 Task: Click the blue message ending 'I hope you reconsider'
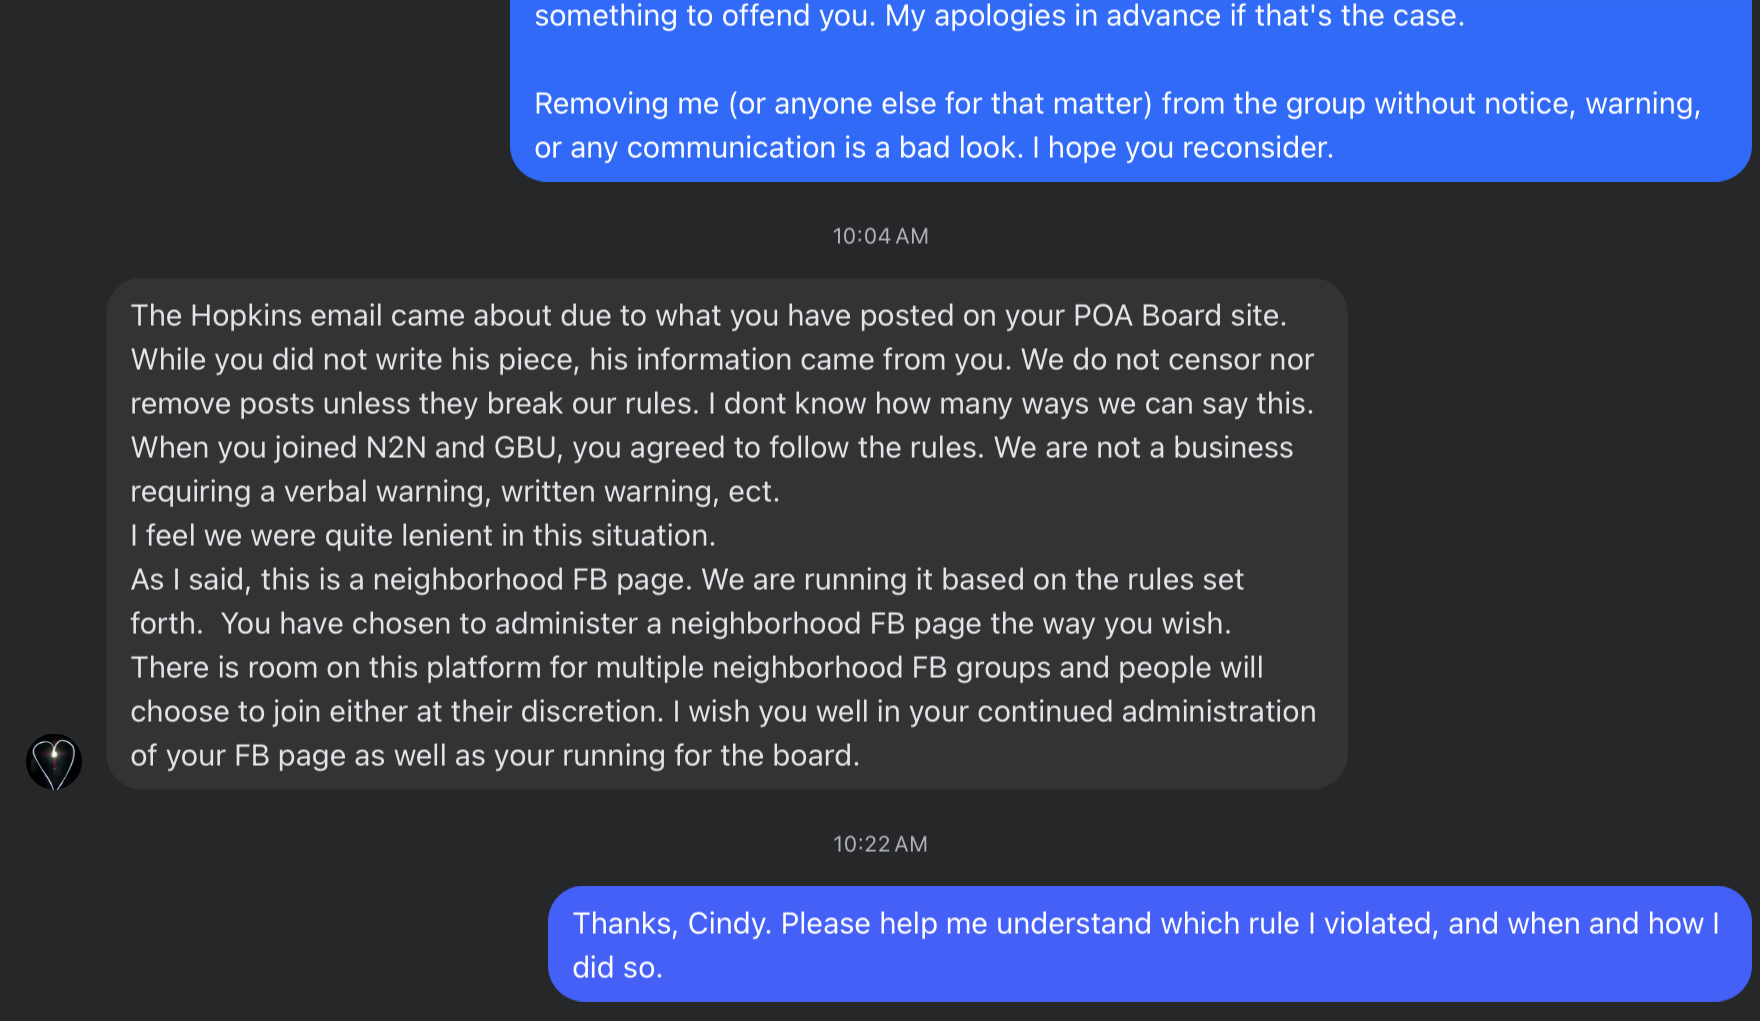click(x=1130, y=90)
